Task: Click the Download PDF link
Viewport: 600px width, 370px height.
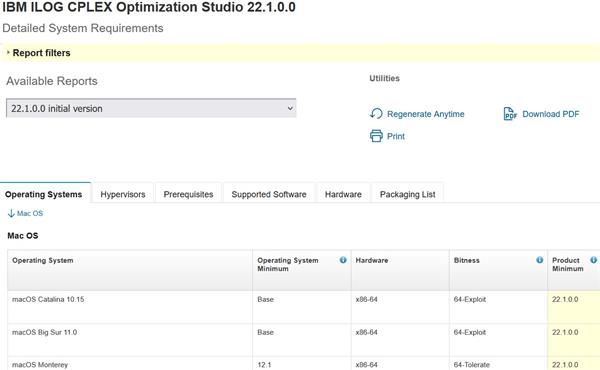Action: (x=551, y=114)
